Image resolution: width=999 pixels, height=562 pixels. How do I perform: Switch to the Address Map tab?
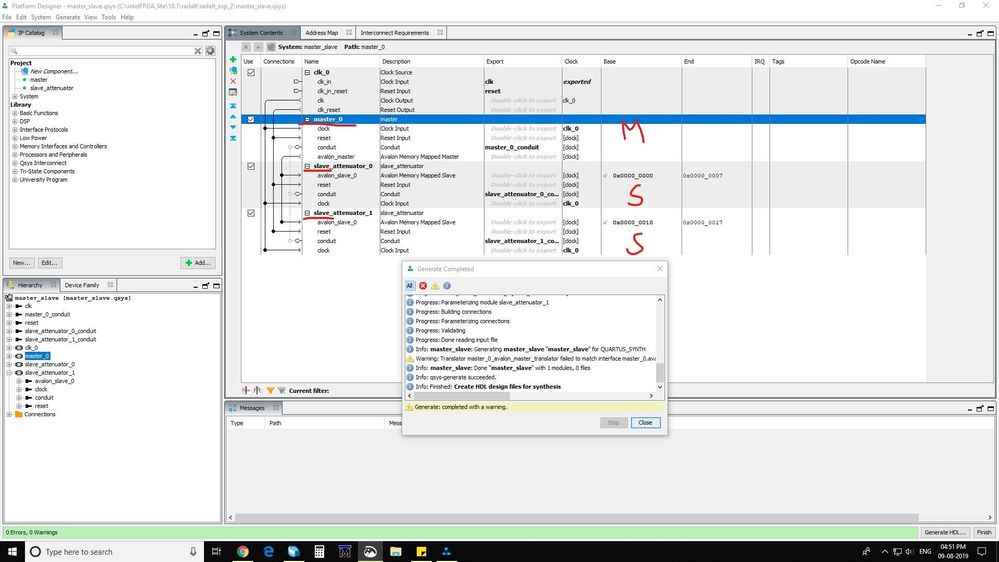point(321,33)
